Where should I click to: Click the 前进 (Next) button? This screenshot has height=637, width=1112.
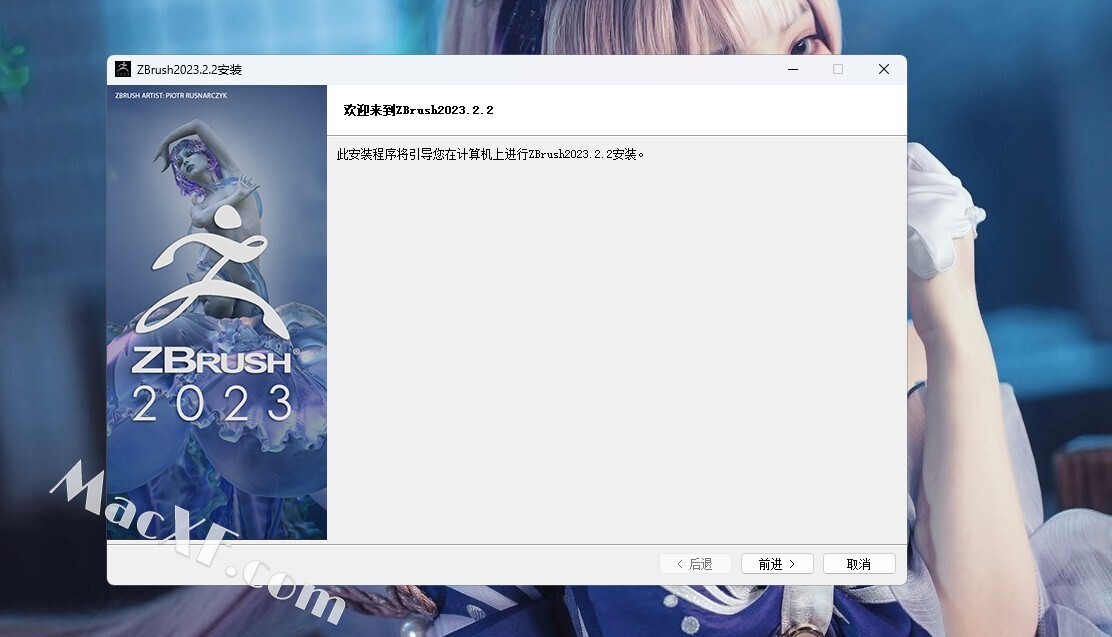(777, 564)
